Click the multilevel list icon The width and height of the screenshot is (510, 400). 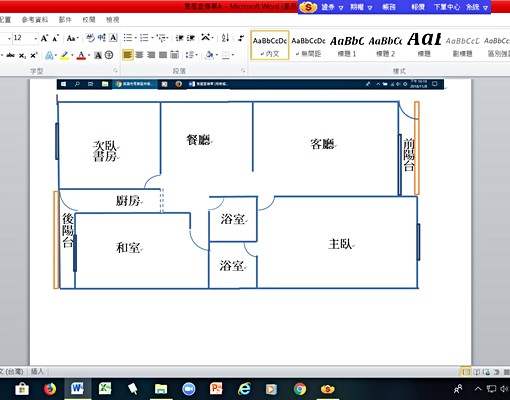click(x=161, y=38)
